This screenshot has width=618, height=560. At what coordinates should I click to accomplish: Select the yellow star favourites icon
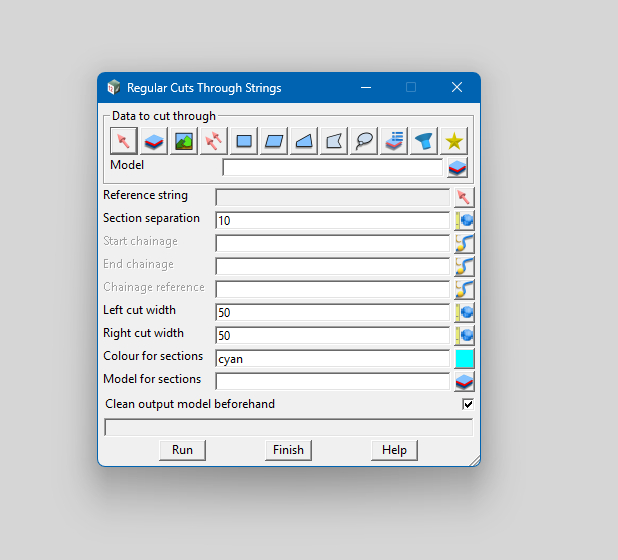[x=455, y=141]
